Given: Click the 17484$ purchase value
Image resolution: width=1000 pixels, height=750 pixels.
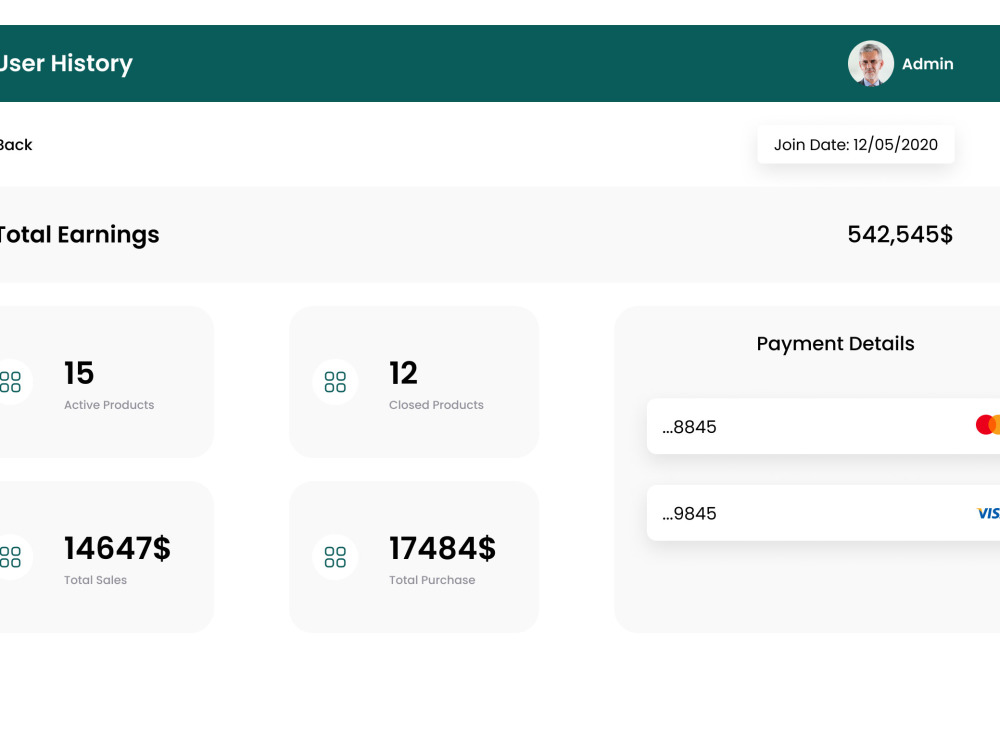Looking at the screenshot, I should point(443,548).
